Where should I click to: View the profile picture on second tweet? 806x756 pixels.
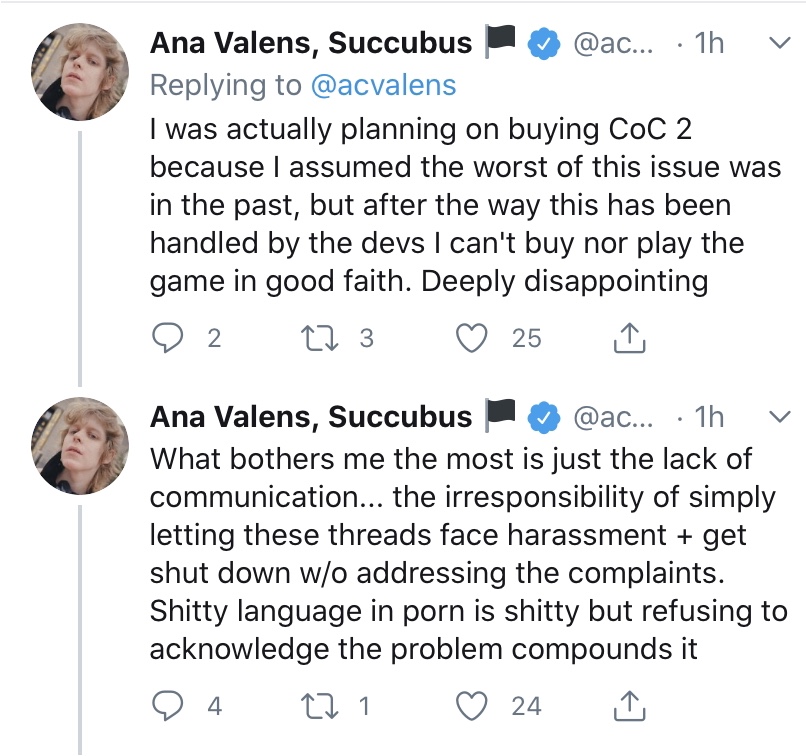click(x=78, y=445)
